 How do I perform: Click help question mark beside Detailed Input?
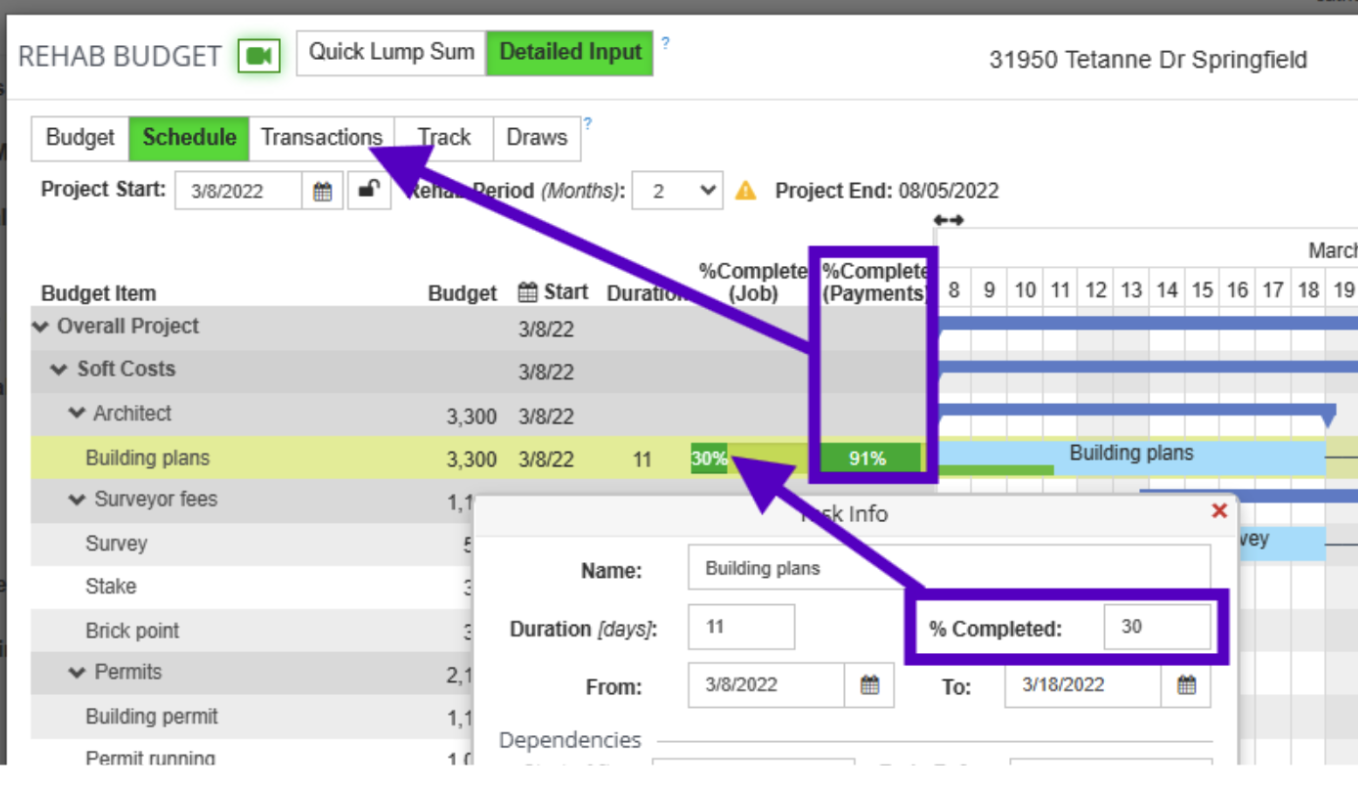click(x=666, y=43)
